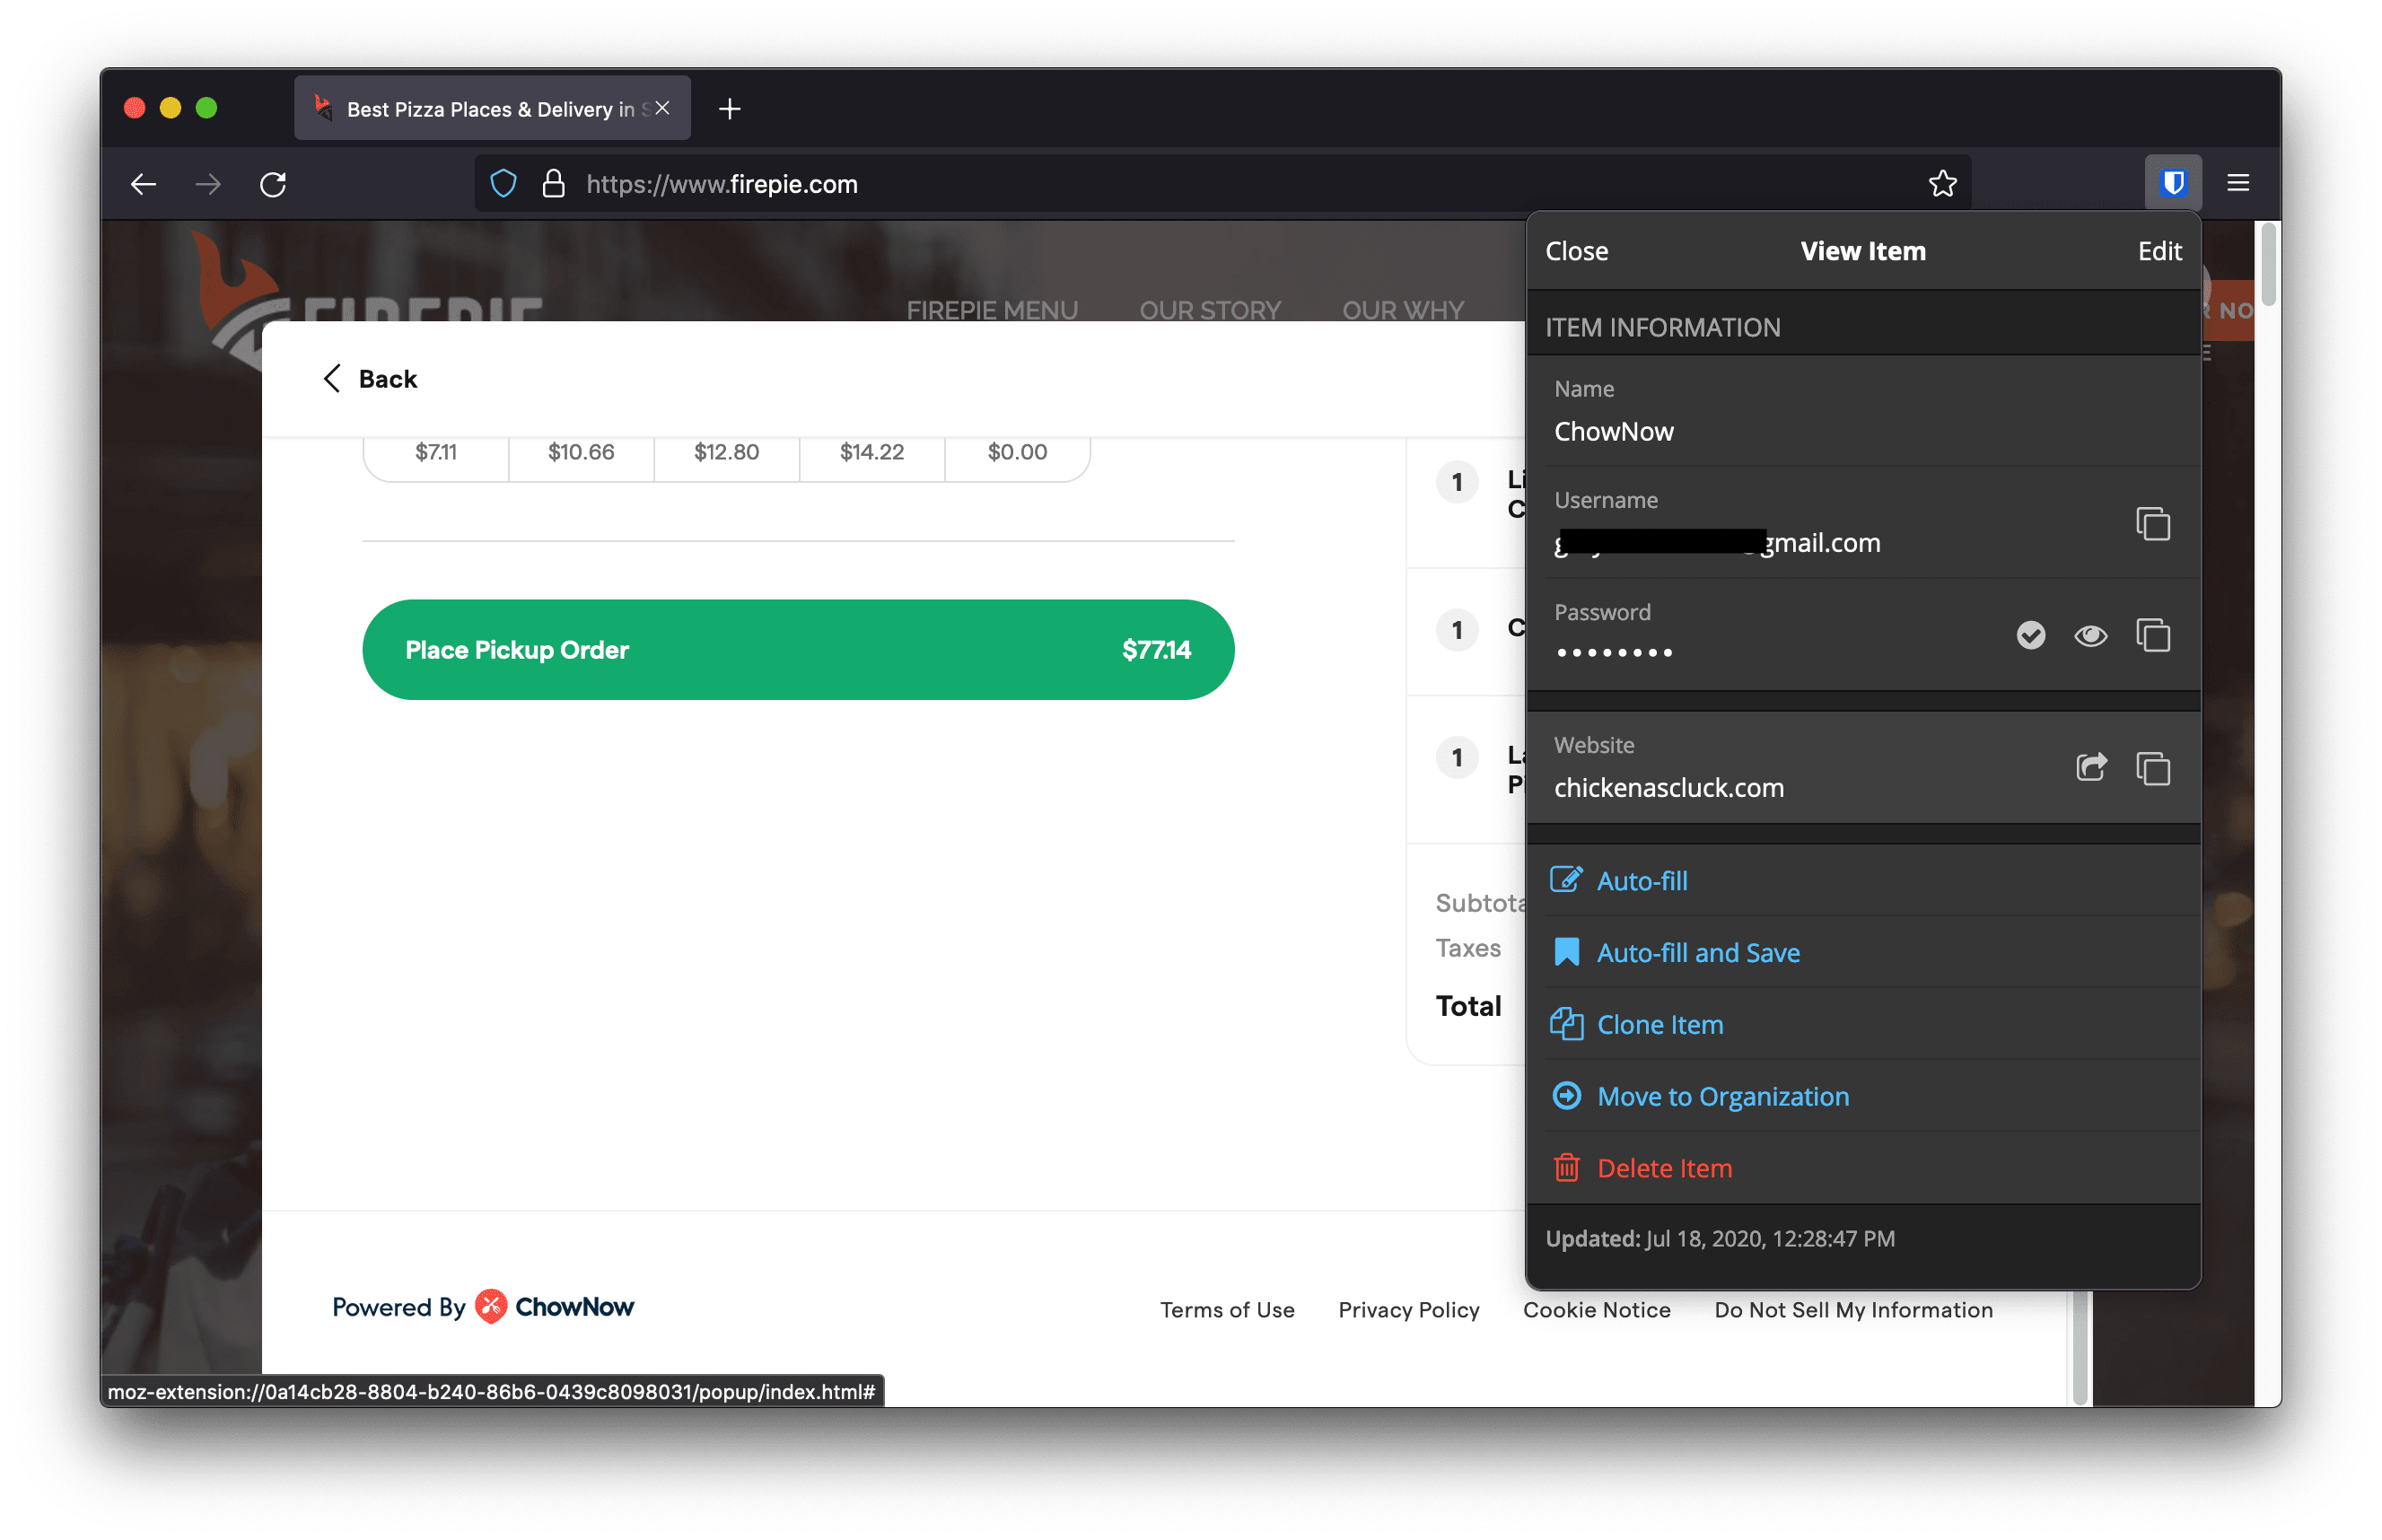Bookmark this page with the star icon
Image resolution: width=2382 pixels, height=1540 pixels.
coord(1941,183)
